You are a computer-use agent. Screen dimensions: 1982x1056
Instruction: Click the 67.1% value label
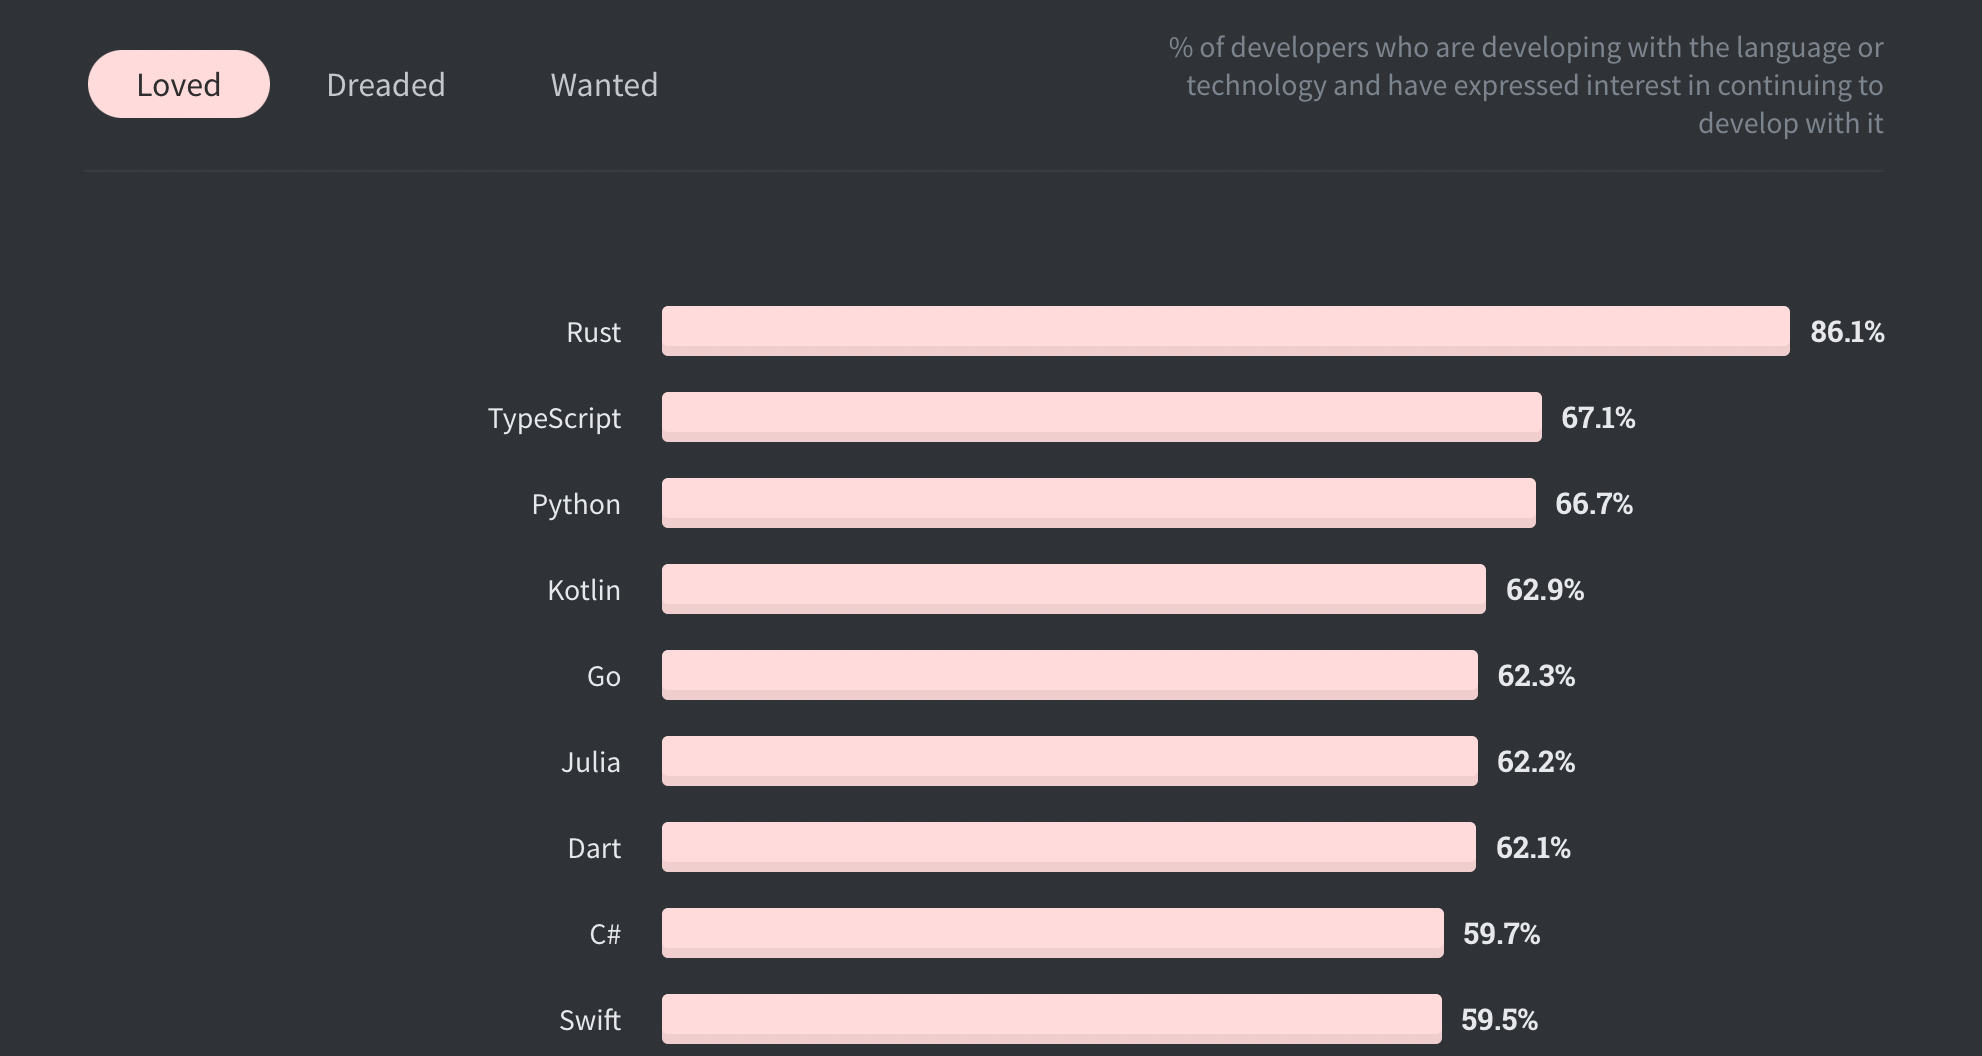(1598, 418)
